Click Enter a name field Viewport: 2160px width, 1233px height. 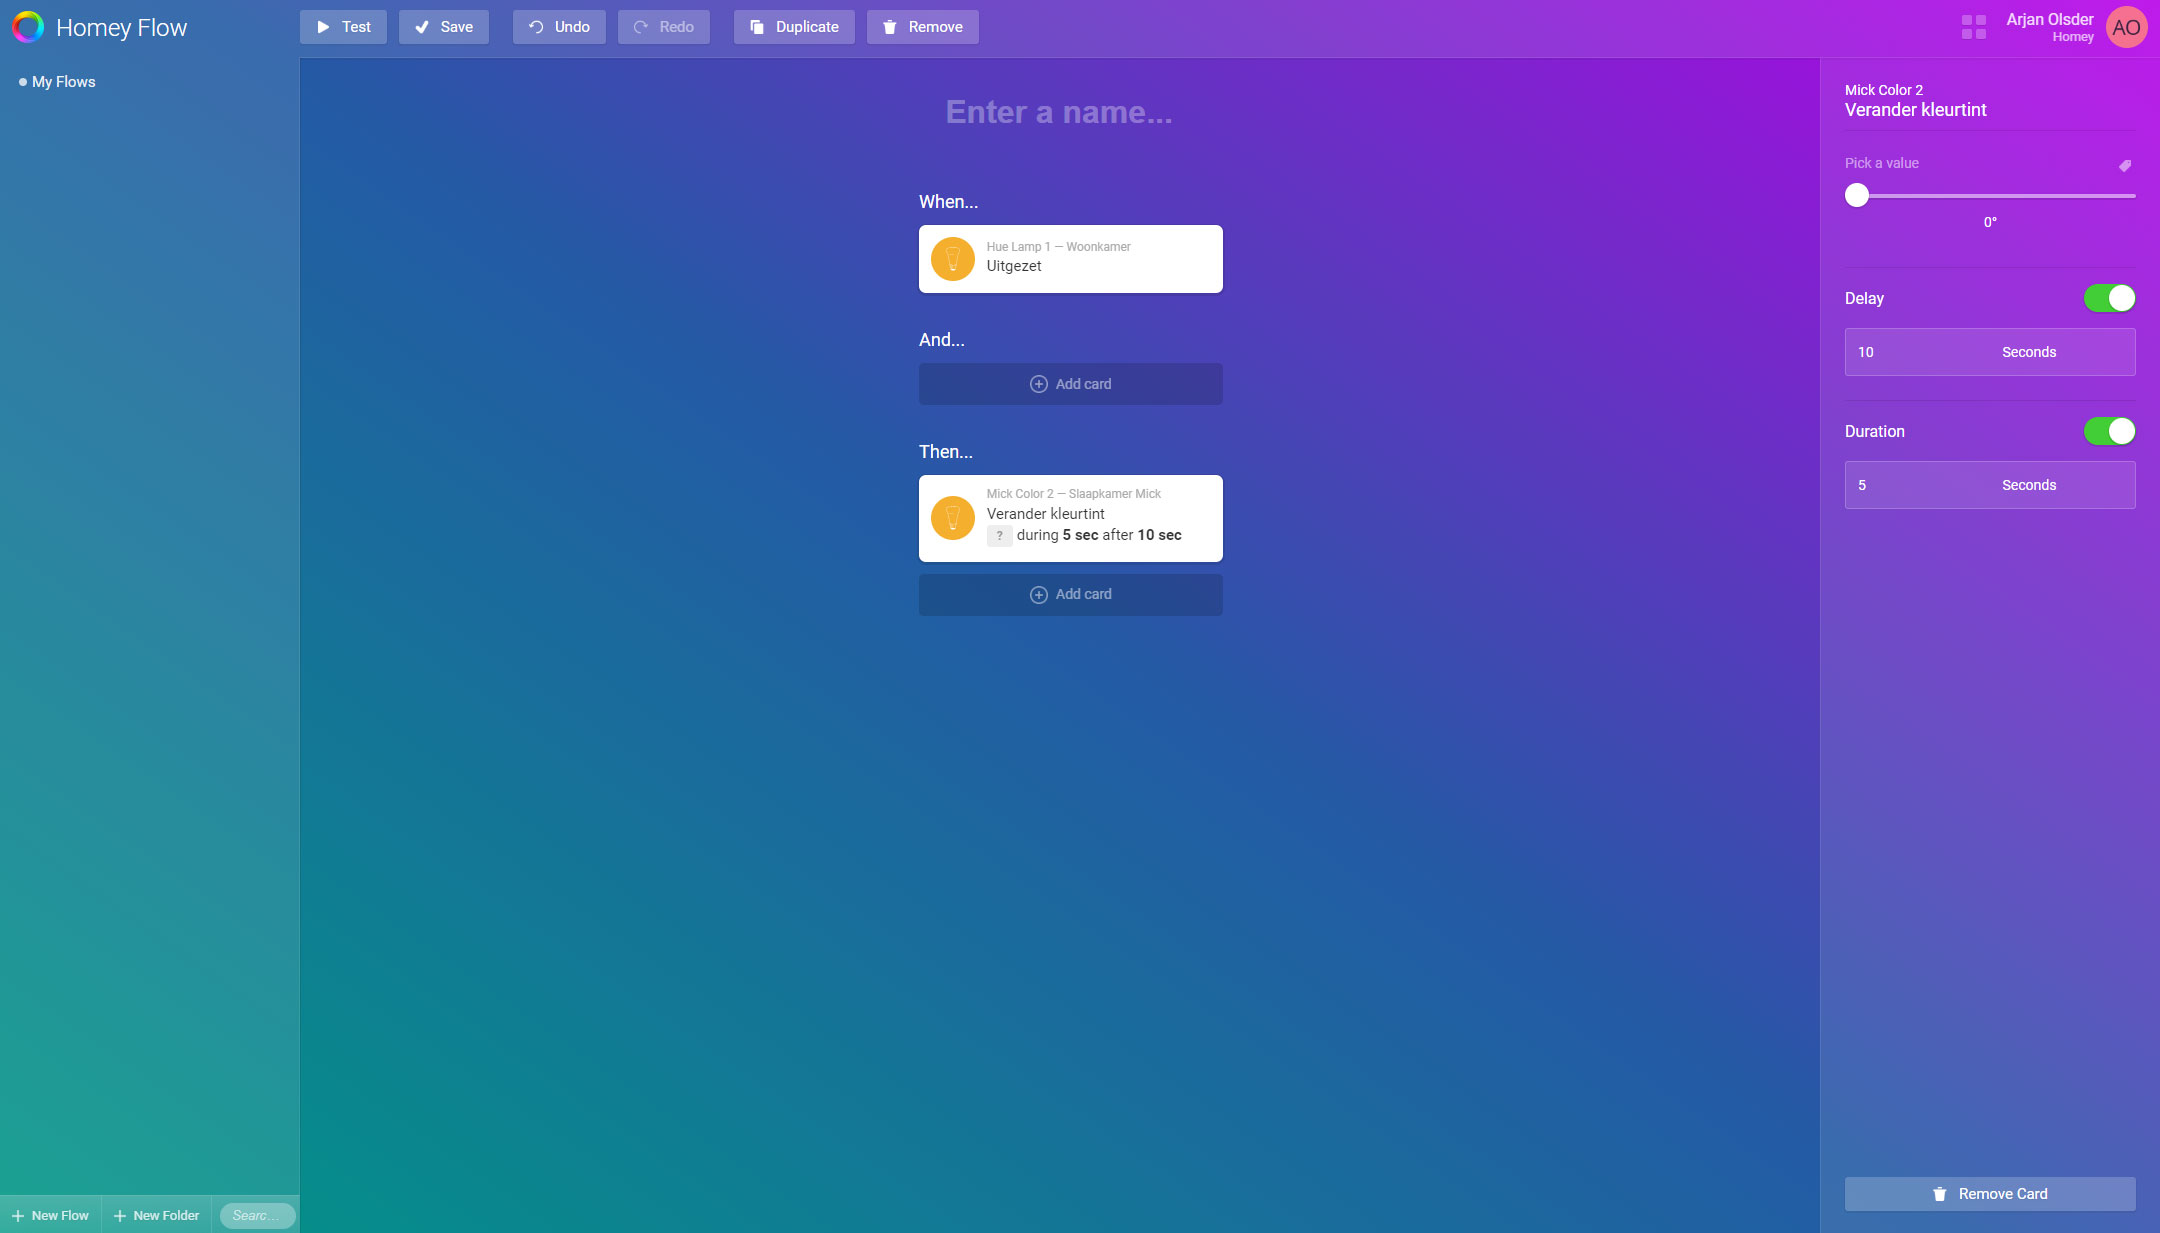click(1059, 111)
